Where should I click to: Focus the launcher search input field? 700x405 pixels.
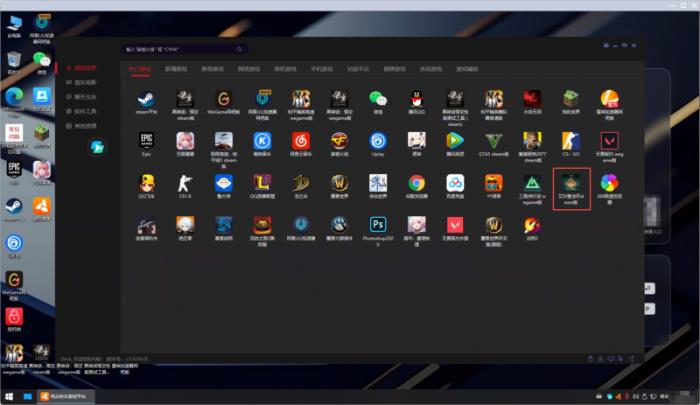184,49
